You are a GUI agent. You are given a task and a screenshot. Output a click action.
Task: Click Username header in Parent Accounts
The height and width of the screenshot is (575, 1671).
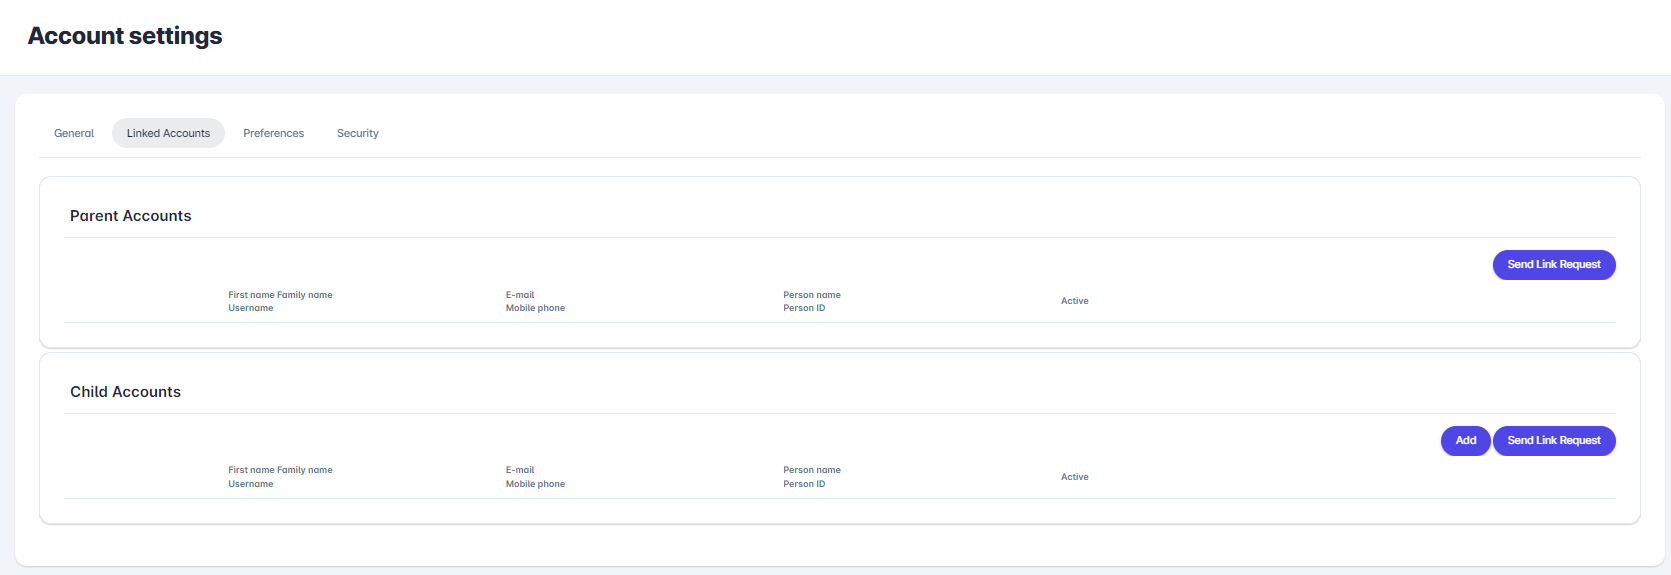tap(250, 308)
